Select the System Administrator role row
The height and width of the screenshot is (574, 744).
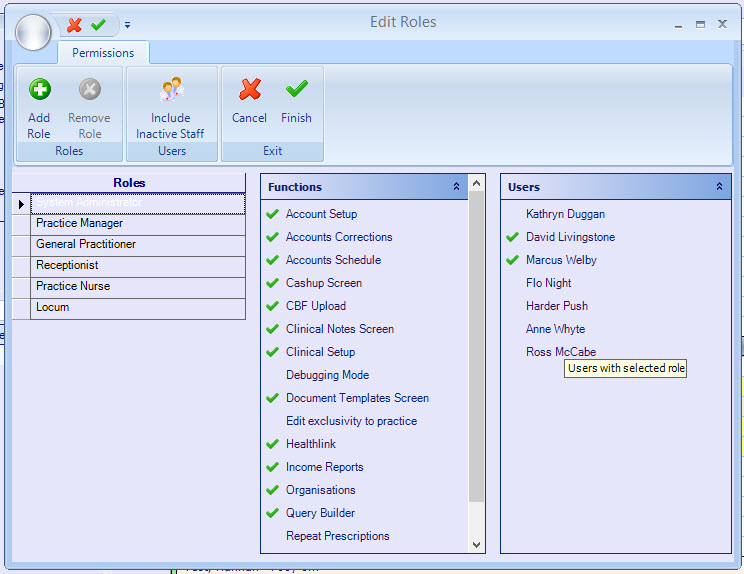tap(138, 203)
